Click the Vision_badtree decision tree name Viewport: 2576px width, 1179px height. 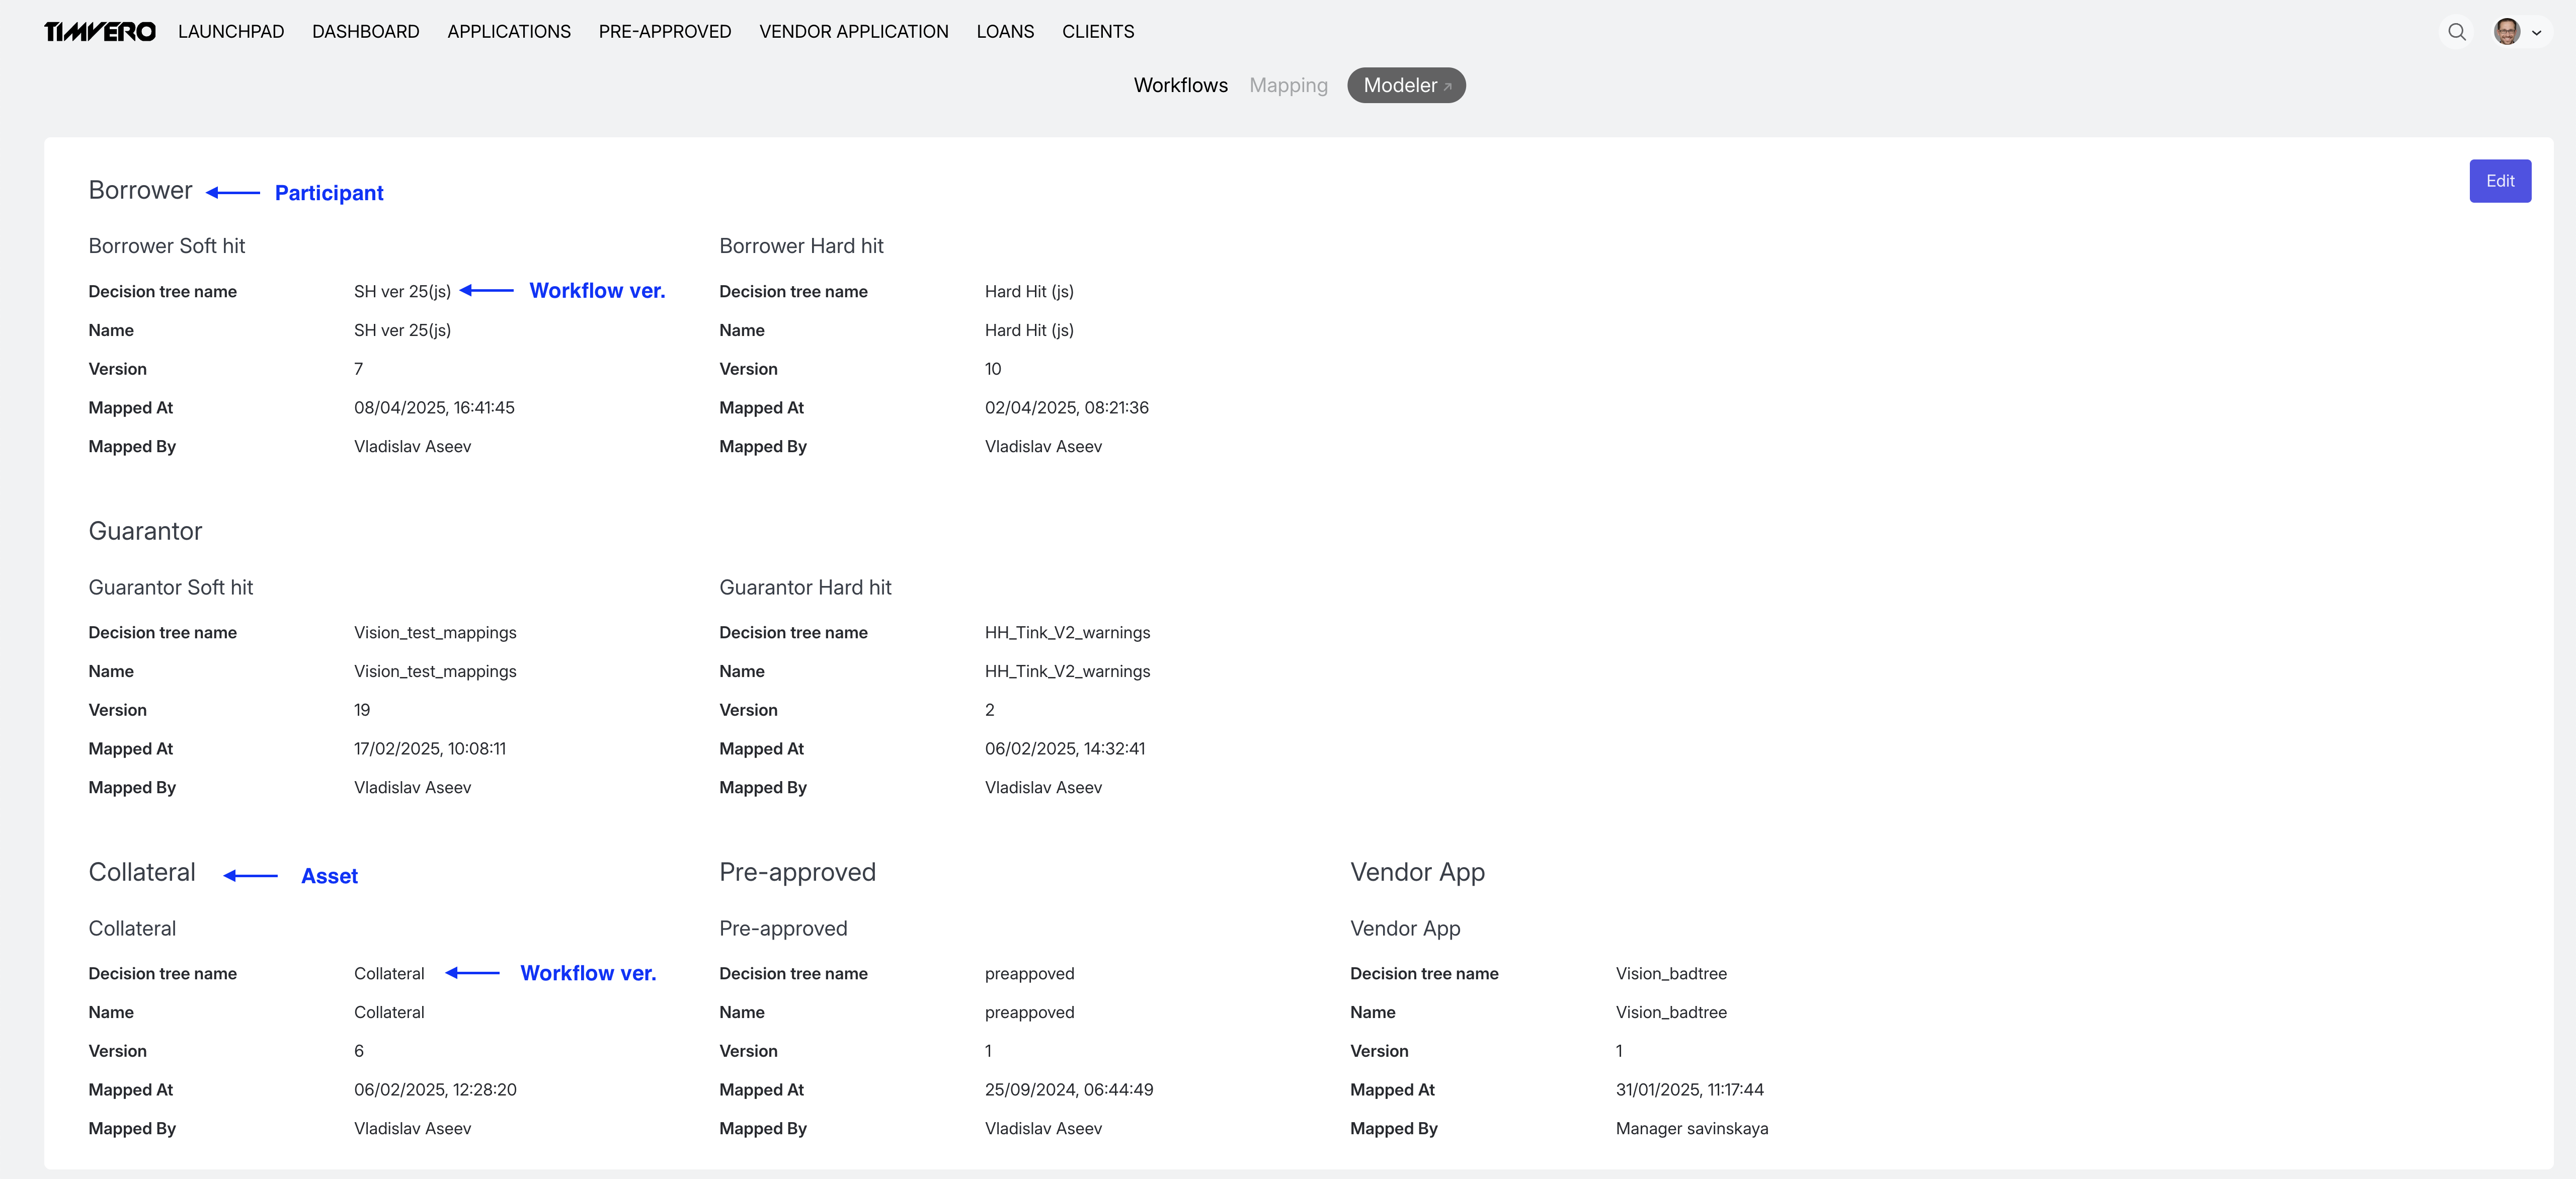coord(1671,973)
